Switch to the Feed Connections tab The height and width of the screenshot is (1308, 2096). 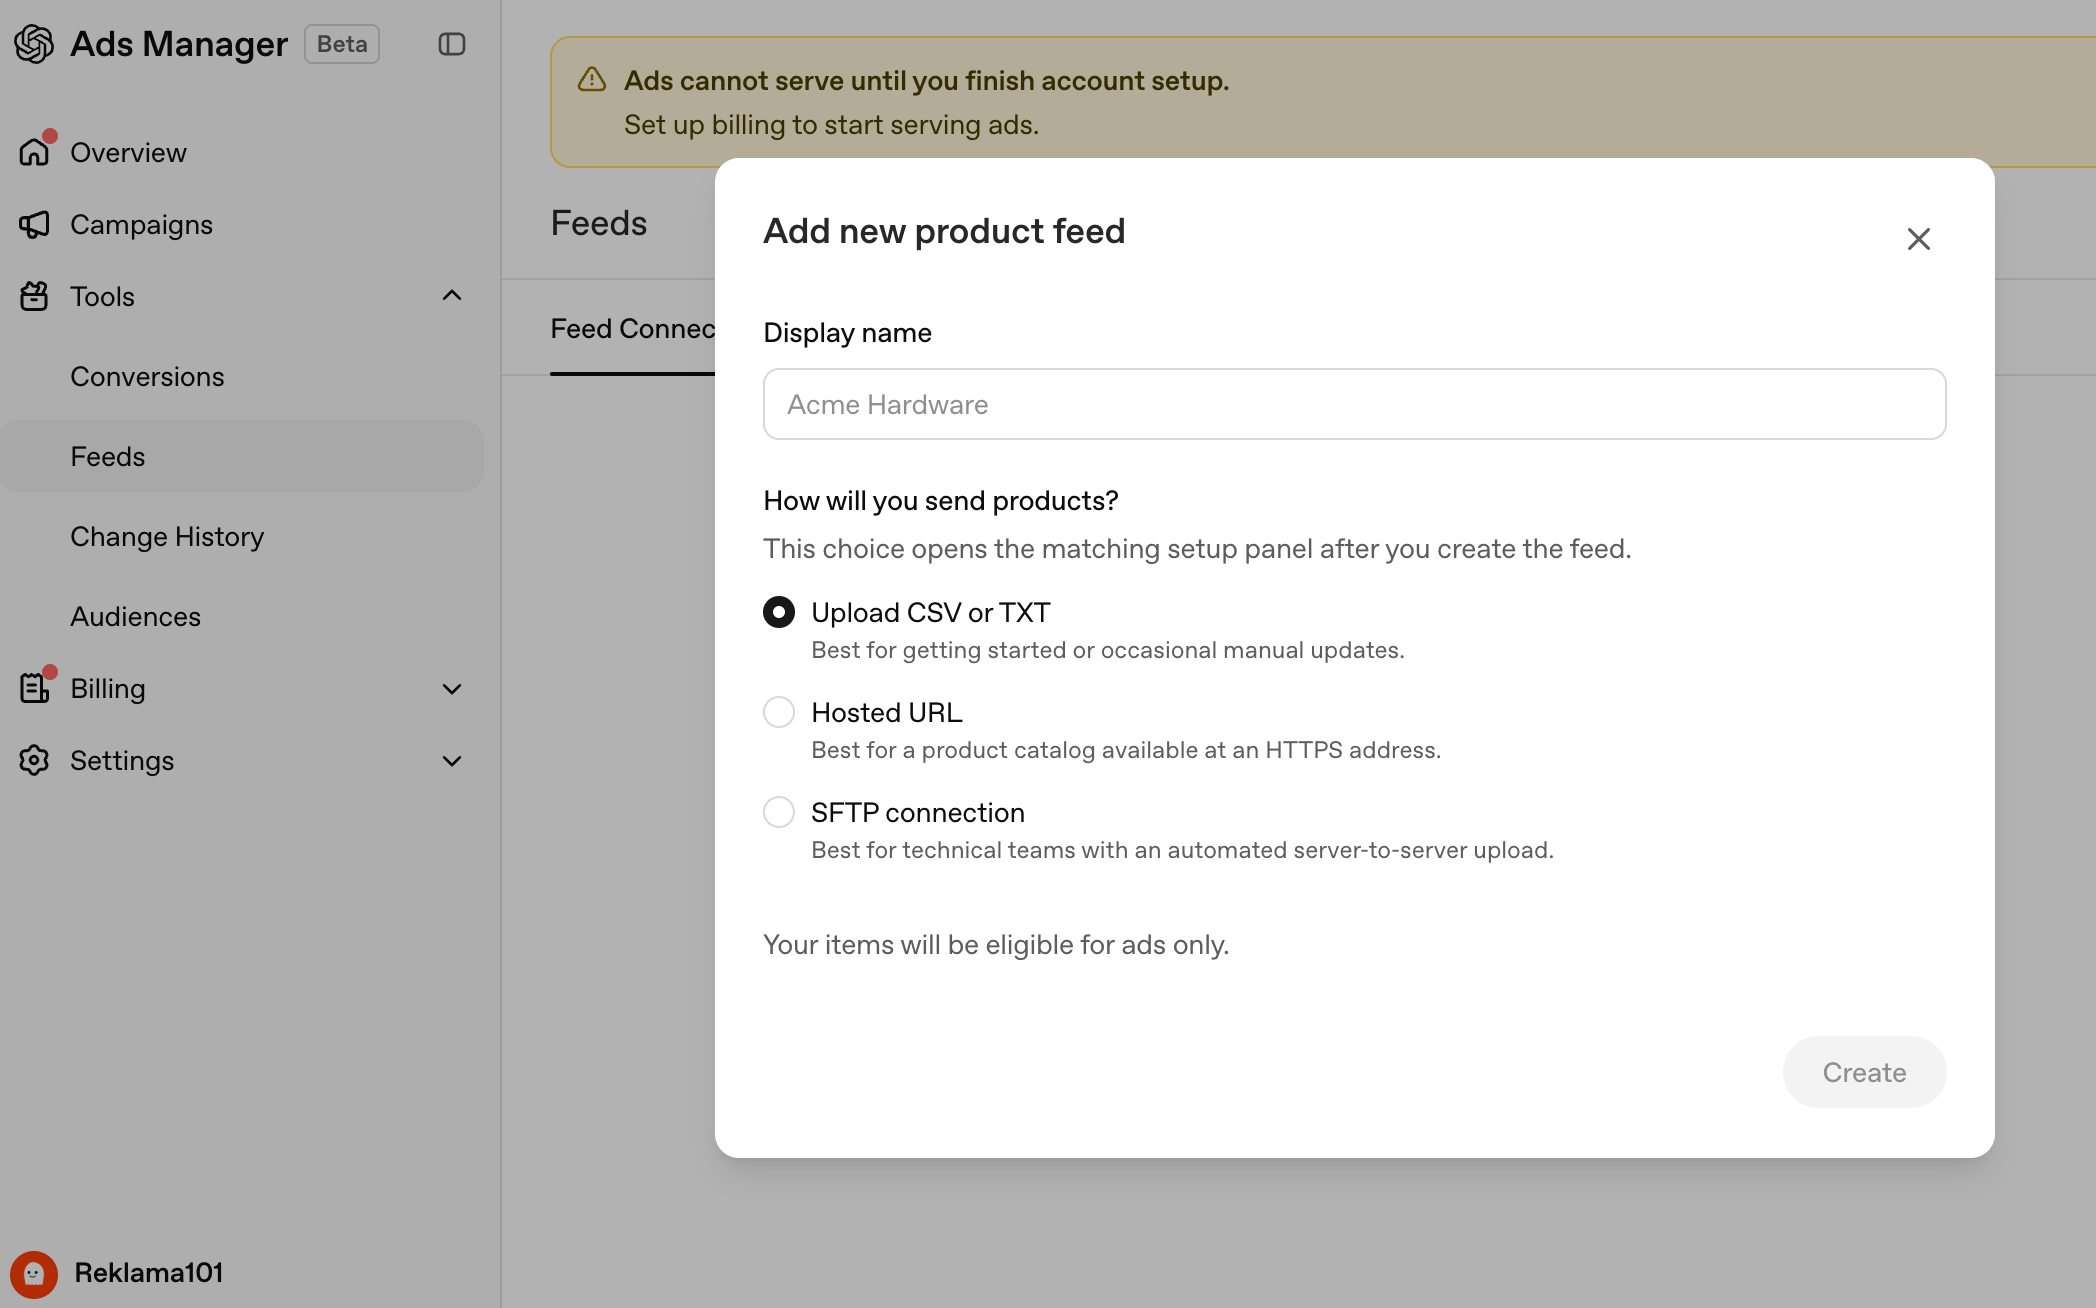(632, 329)
